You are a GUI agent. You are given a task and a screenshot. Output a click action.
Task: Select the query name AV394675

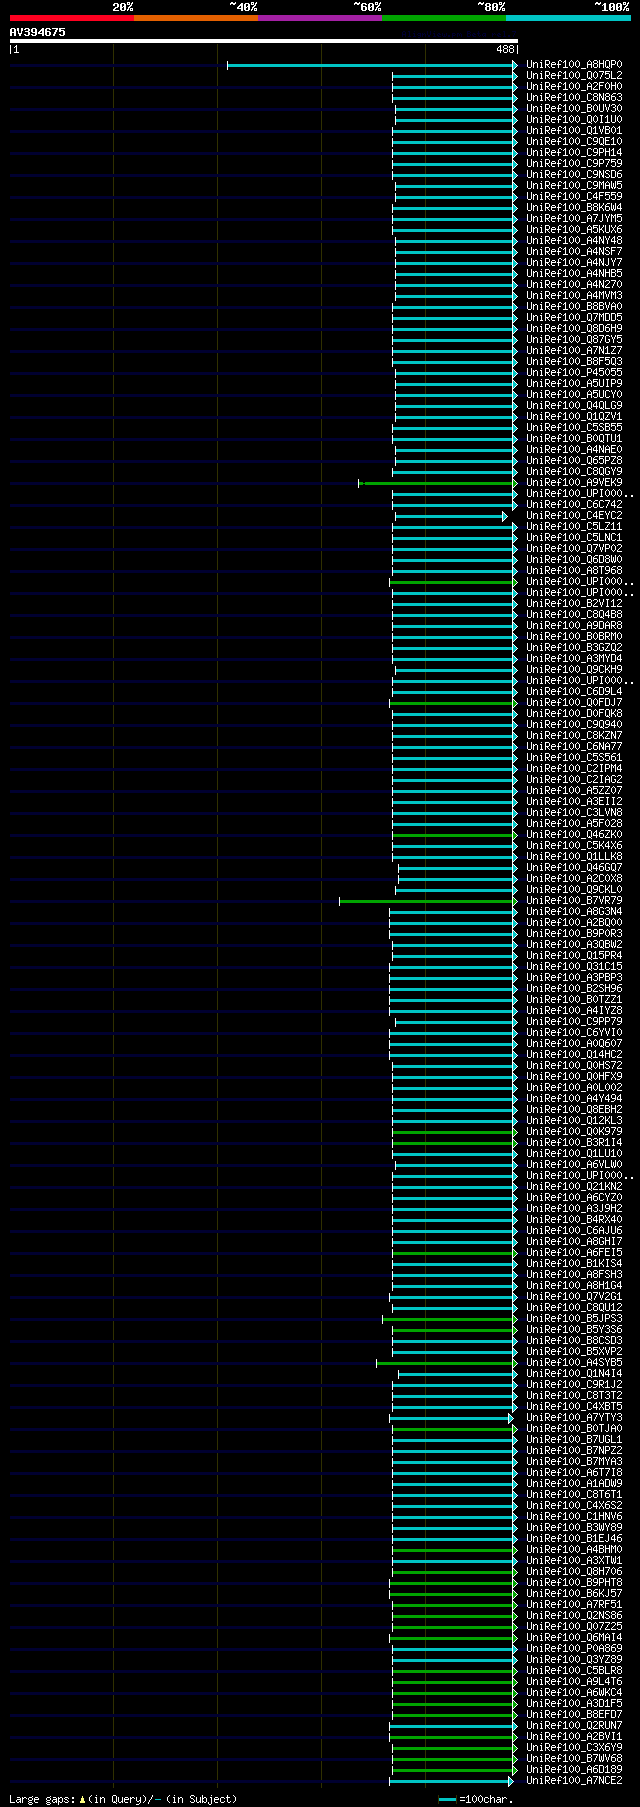38,32
